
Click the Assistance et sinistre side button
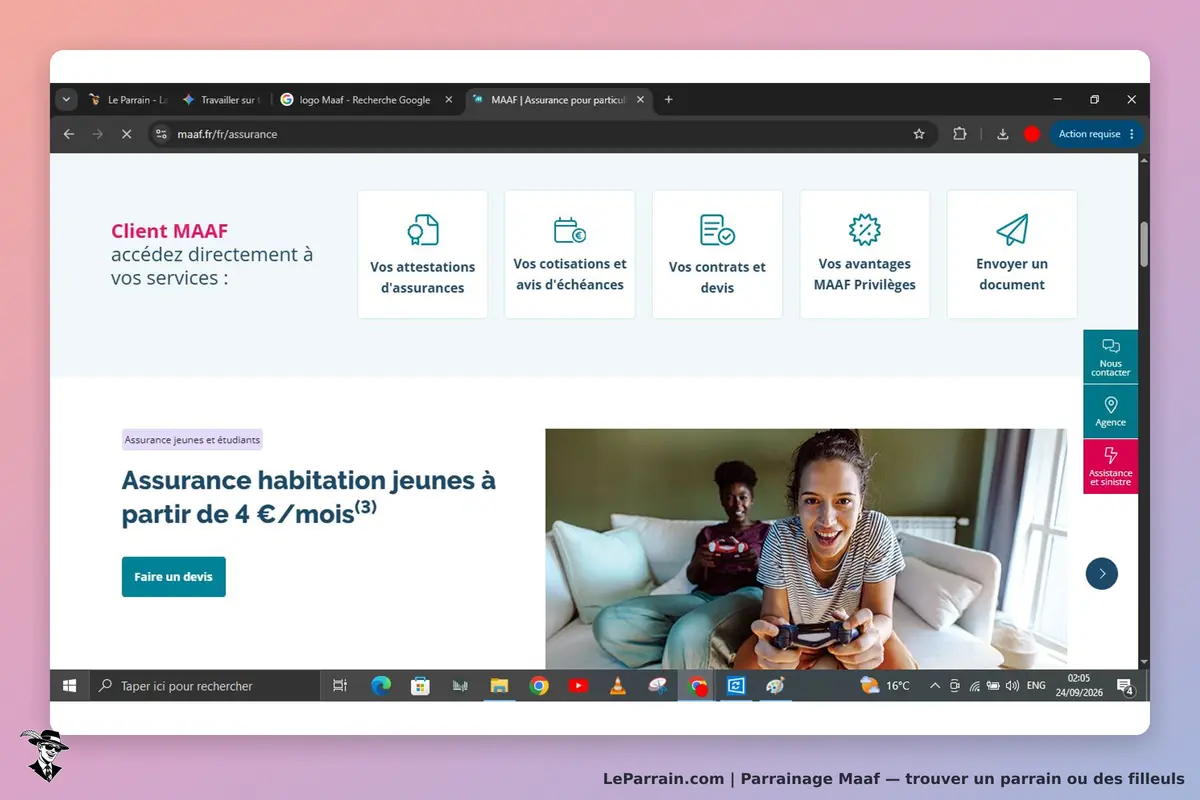(x=1110, y=466)
